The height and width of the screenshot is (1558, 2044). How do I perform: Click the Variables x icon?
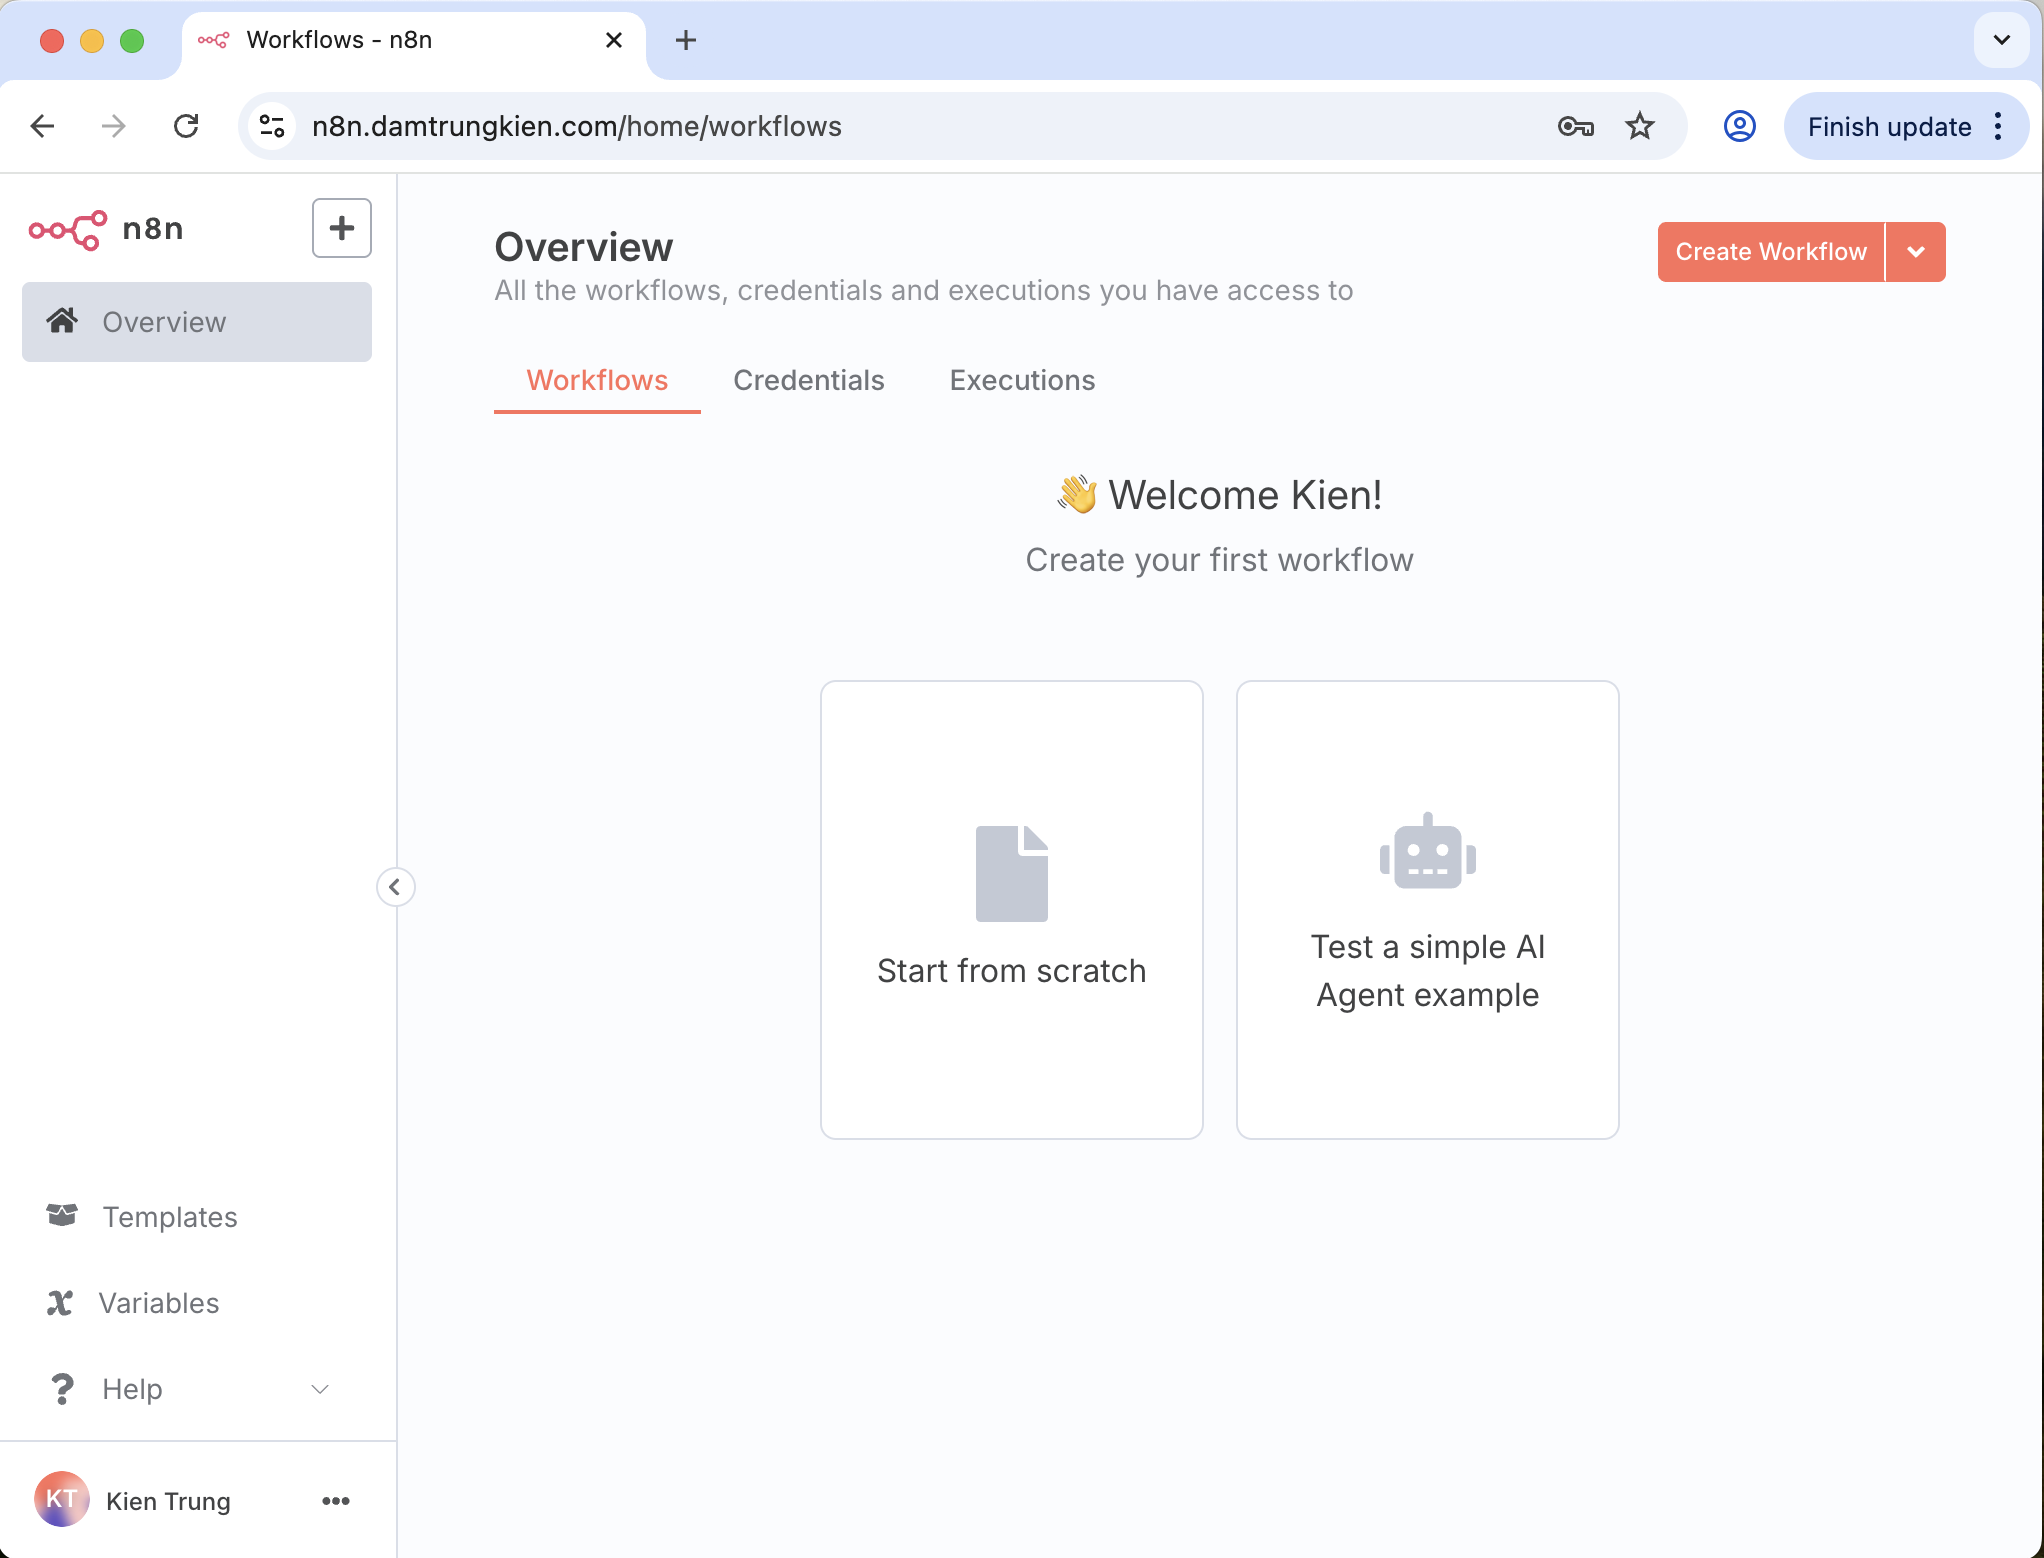(60, 1303)
